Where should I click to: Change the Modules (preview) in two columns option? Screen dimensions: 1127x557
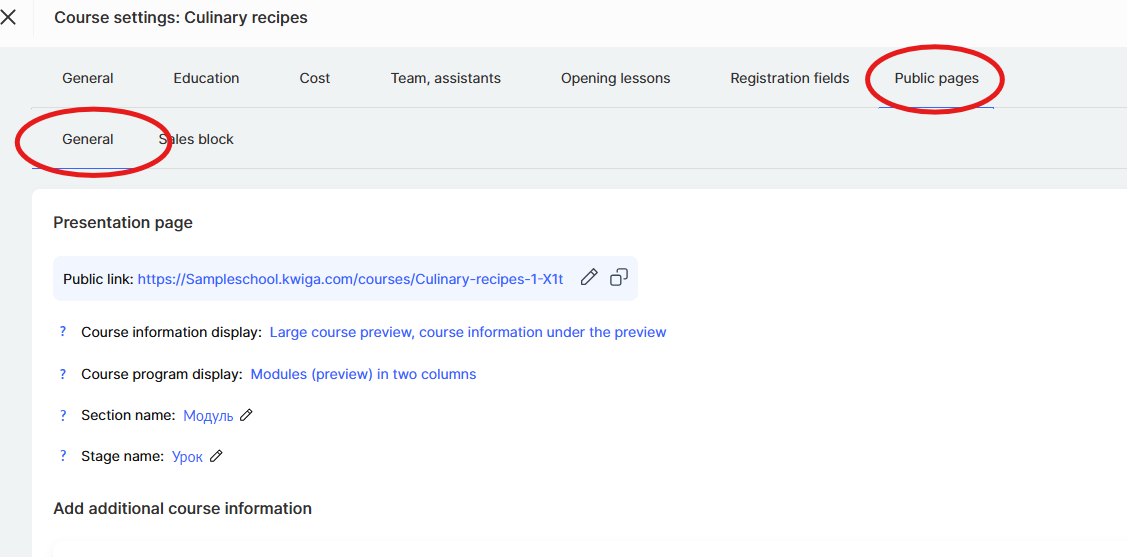(363, 374)
